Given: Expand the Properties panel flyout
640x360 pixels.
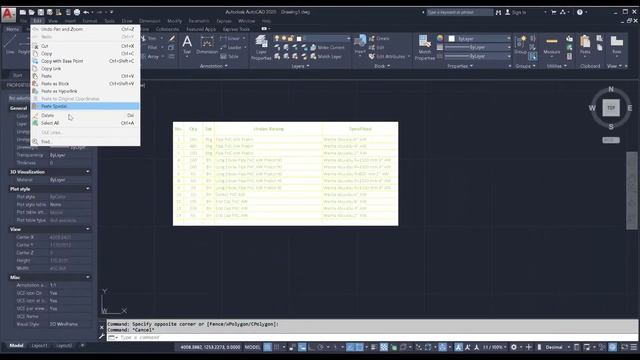Looking at the screenshot, I should coord(460,66).
